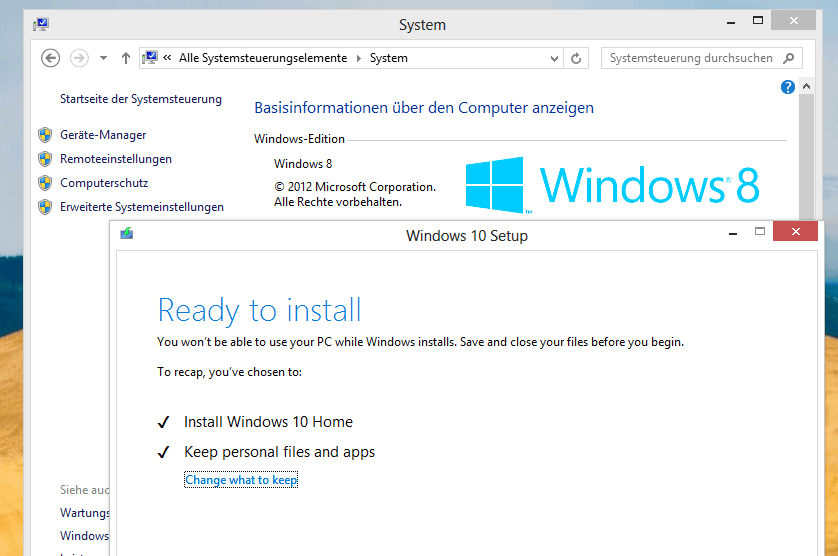Go up one level with Up arrow
The image size is (838, 556).
[126, 58]
